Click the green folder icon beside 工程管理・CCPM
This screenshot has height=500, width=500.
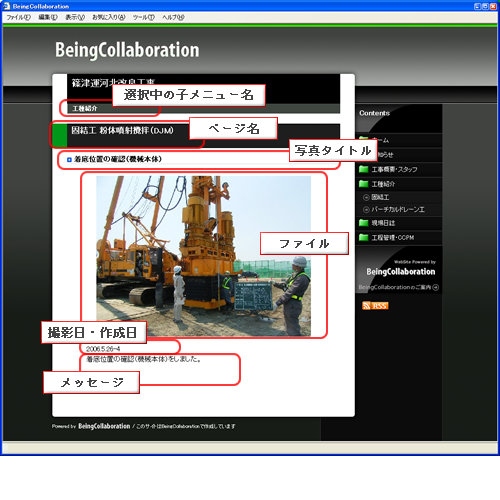(363, 237)
